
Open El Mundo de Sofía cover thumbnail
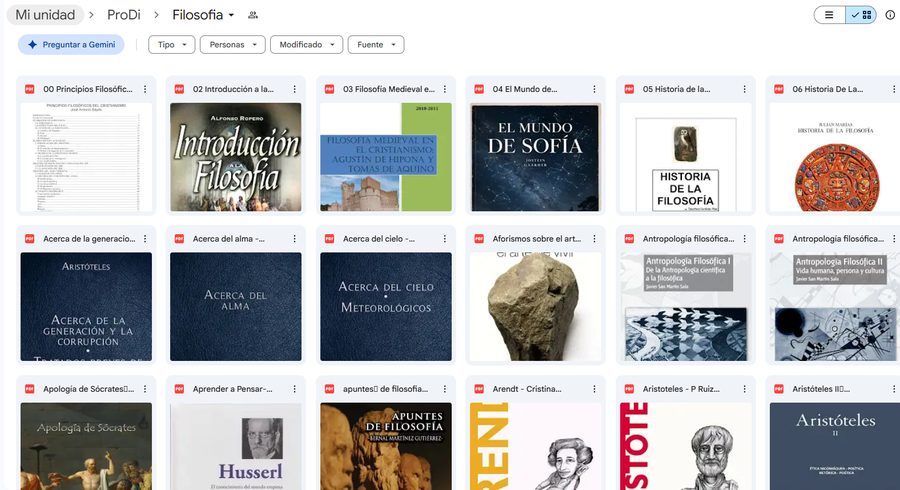pyautogui.click(x=536, y=157)
